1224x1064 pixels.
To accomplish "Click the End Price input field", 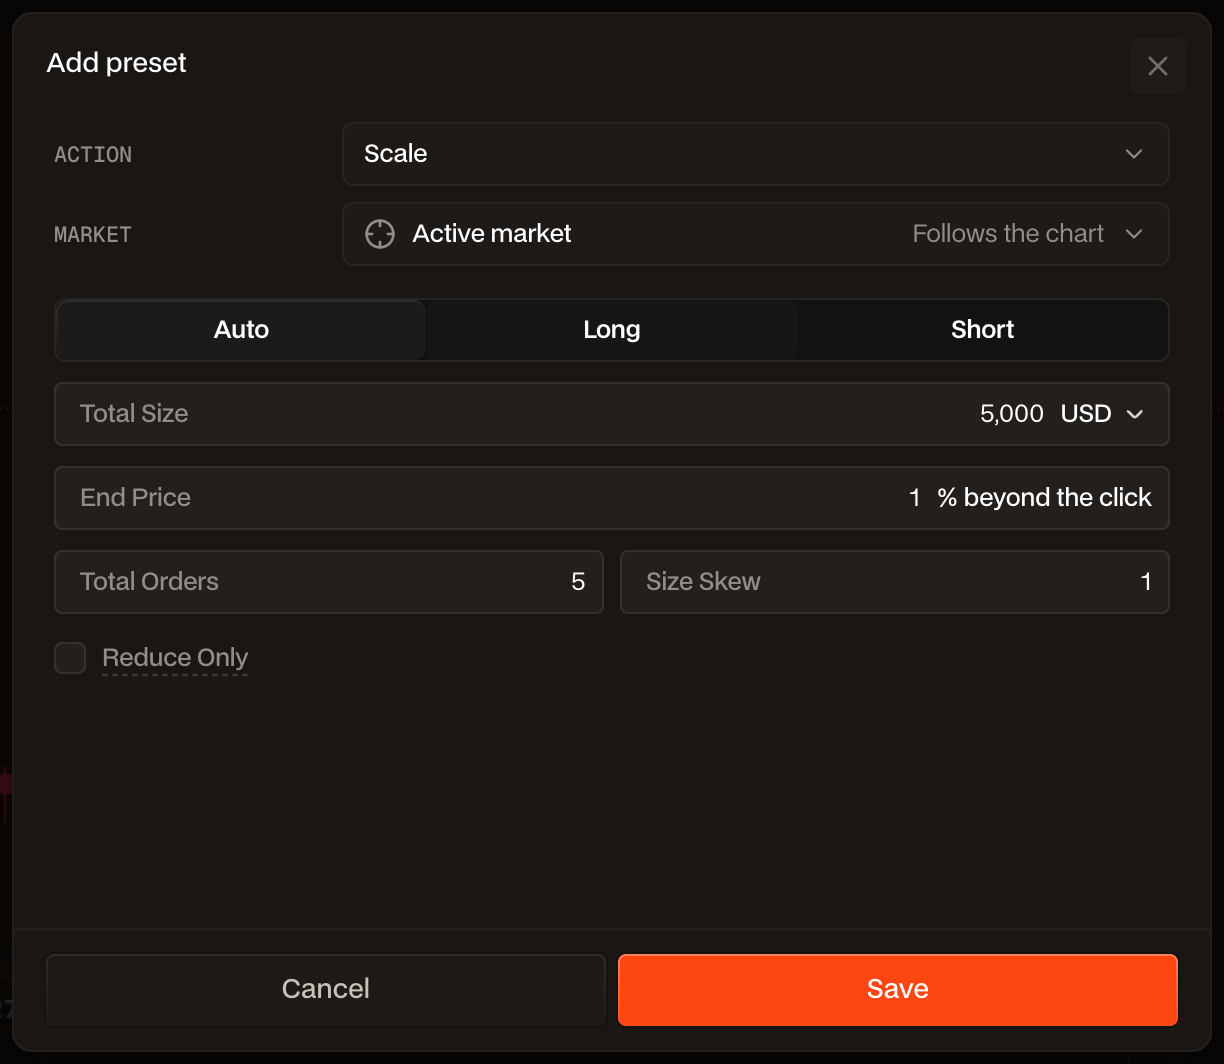I will click(611, 498).
